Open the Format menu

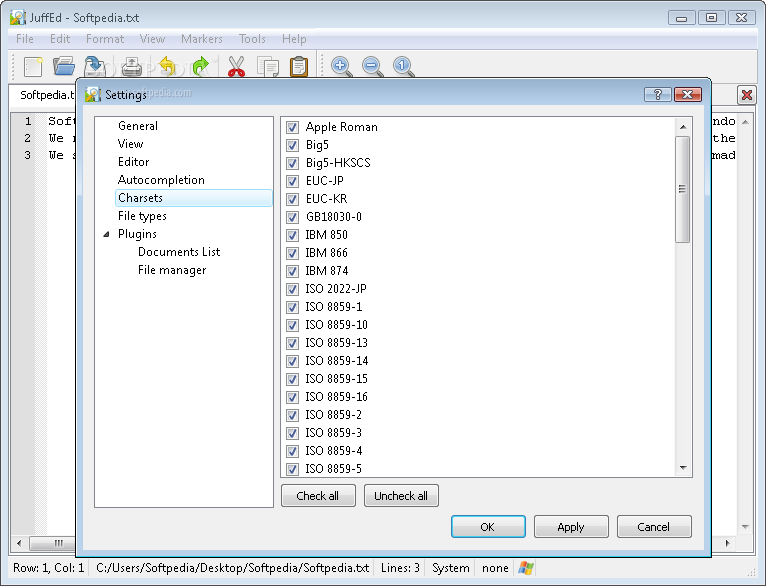point(105,39)
